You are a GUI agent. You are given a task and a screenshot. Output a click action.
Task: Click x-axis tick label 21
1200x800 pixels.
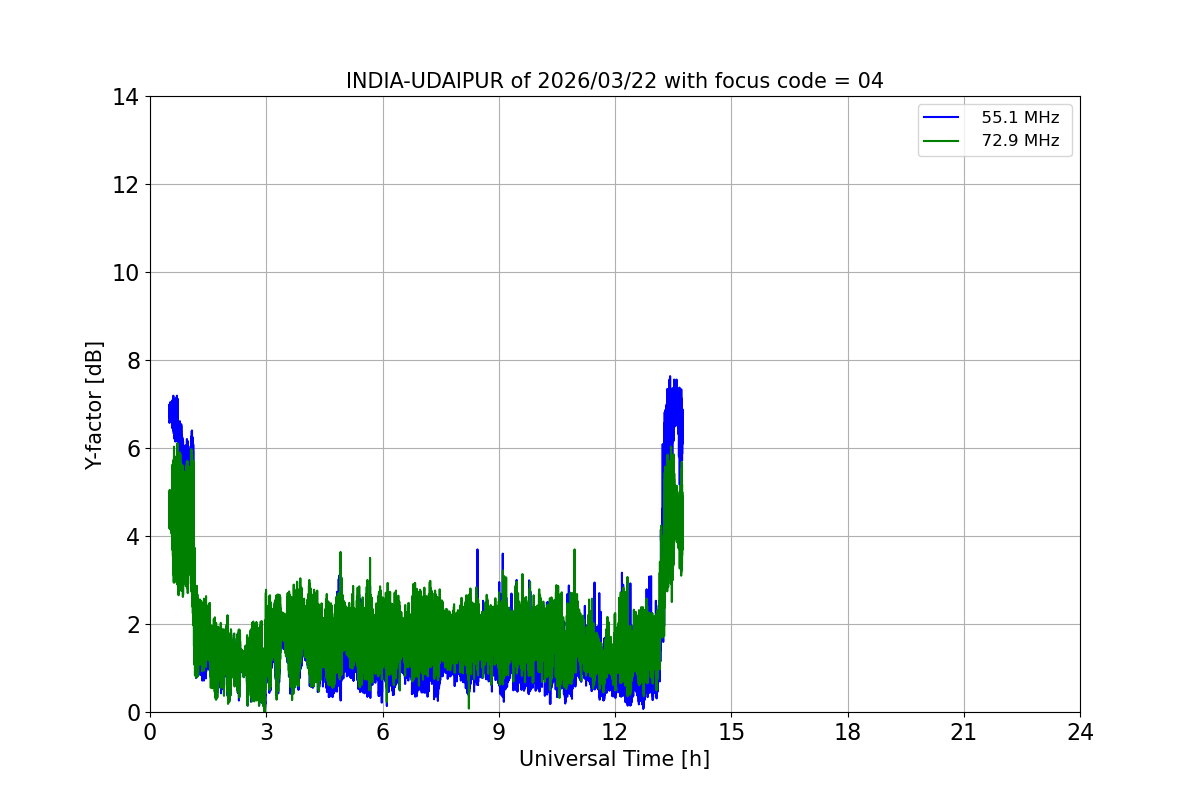964,733
